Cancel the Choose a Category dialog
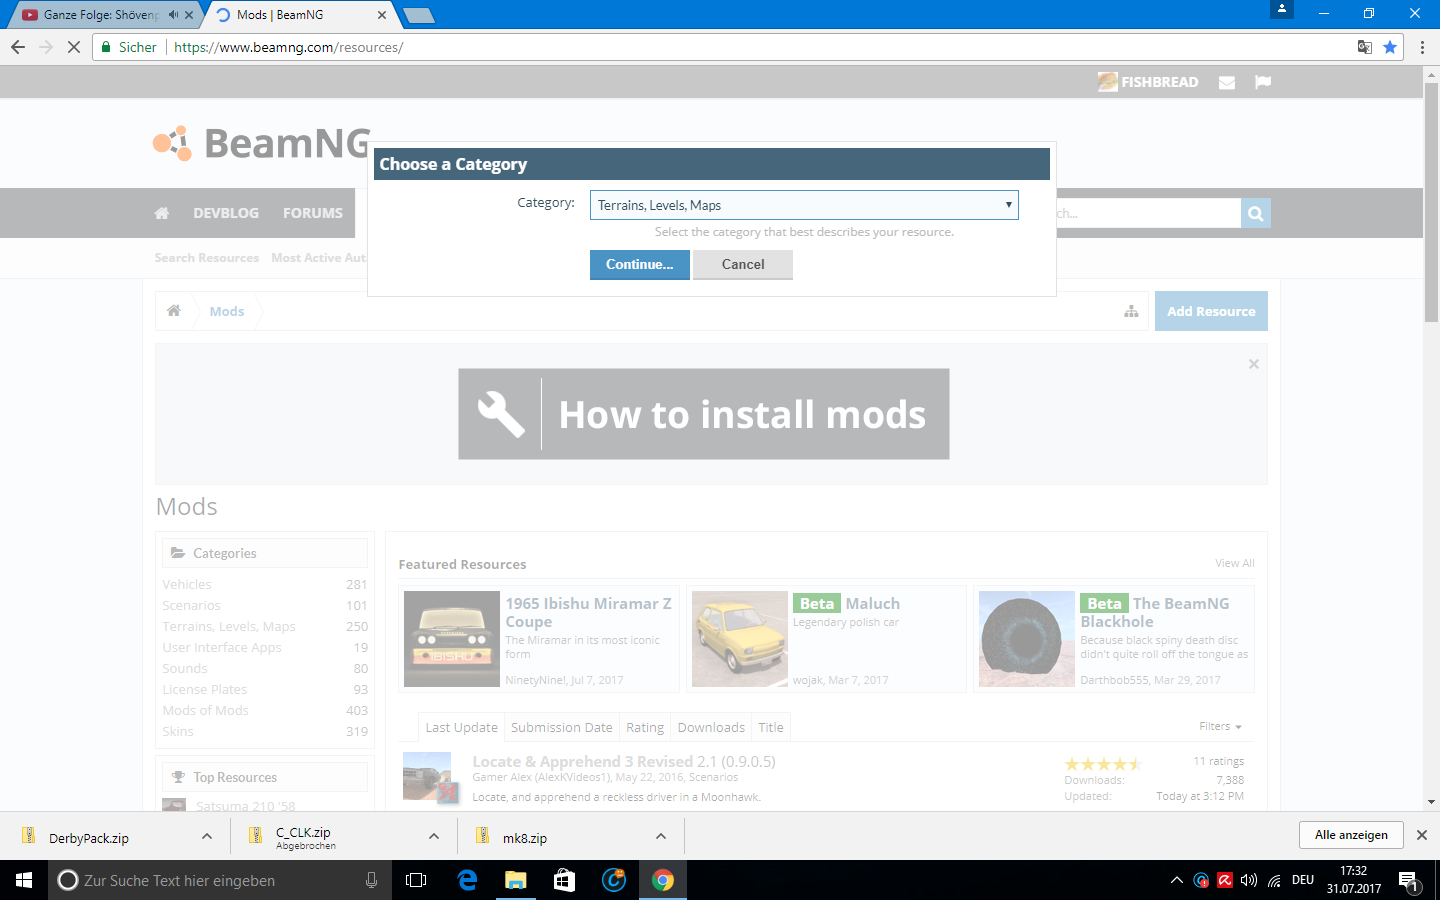This screenshot has height=900, width=1440. click(x=743, y=264)
